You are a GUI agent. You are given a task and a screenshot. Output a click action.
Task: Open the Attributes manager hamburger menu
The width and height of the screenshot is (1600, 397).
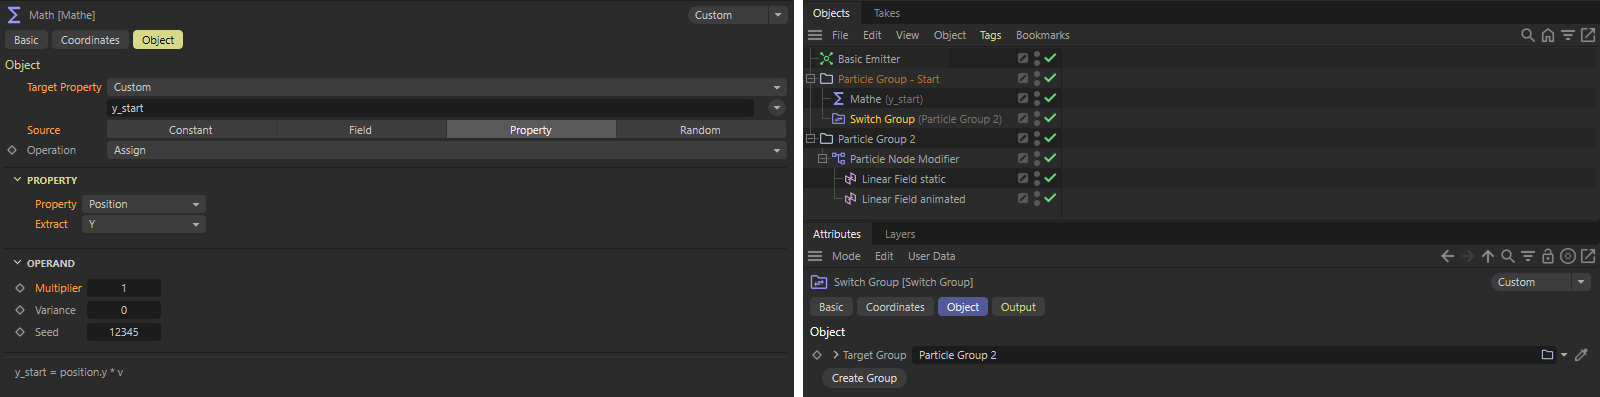coord(815,256)
